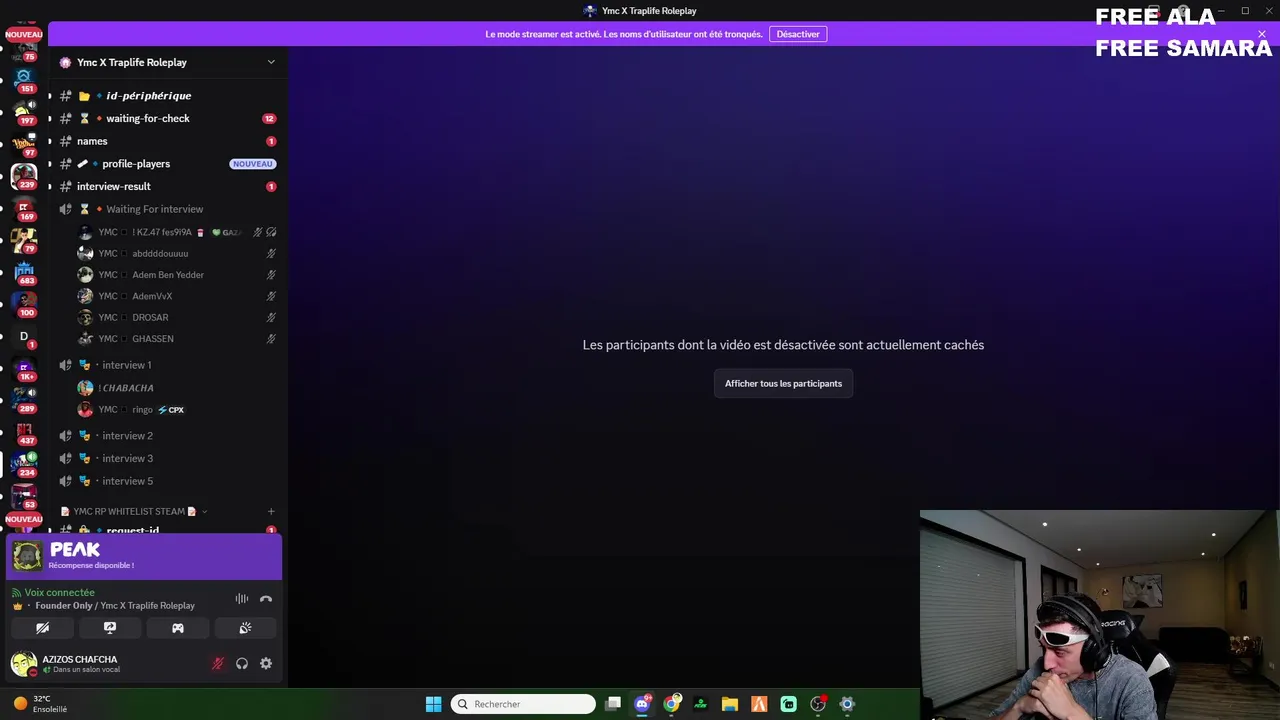
Task: Click Désactiver to disable streamer mode
Action: click(x=798, y=34)
